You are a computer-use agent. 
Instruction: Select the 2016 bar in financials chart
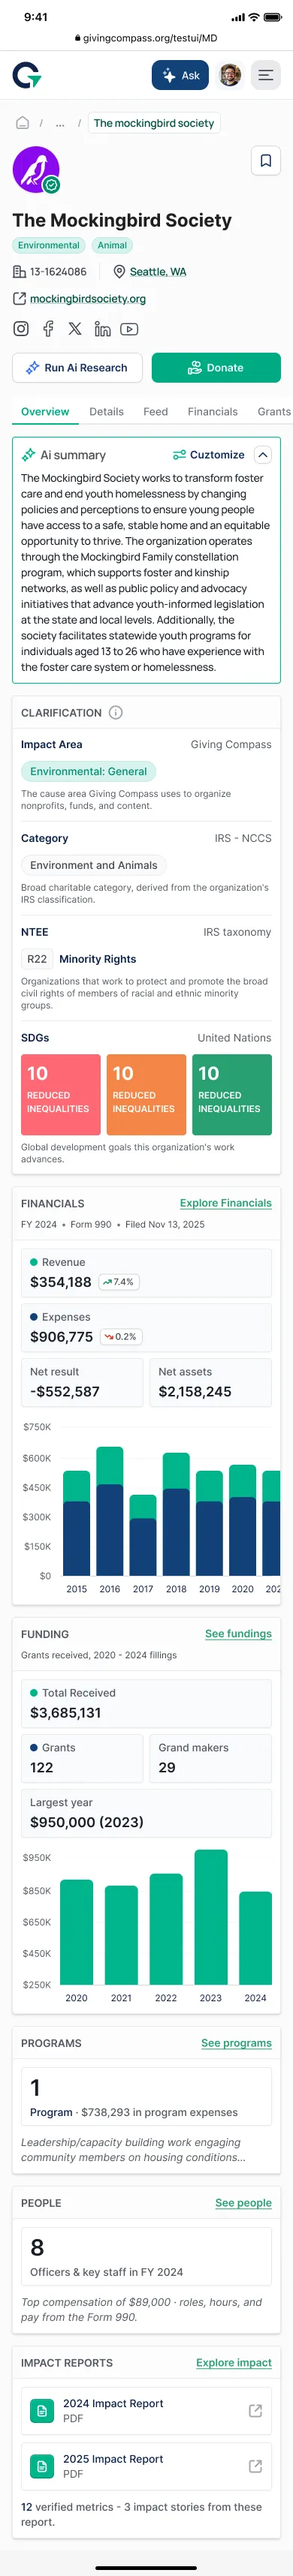point(110,1511)
